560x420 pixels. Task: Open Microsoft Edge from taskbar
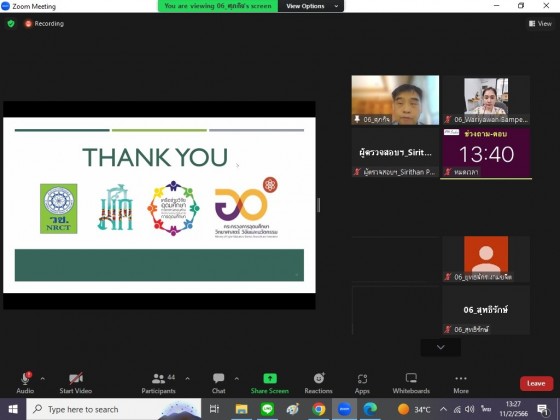click(x=370, y=409)
